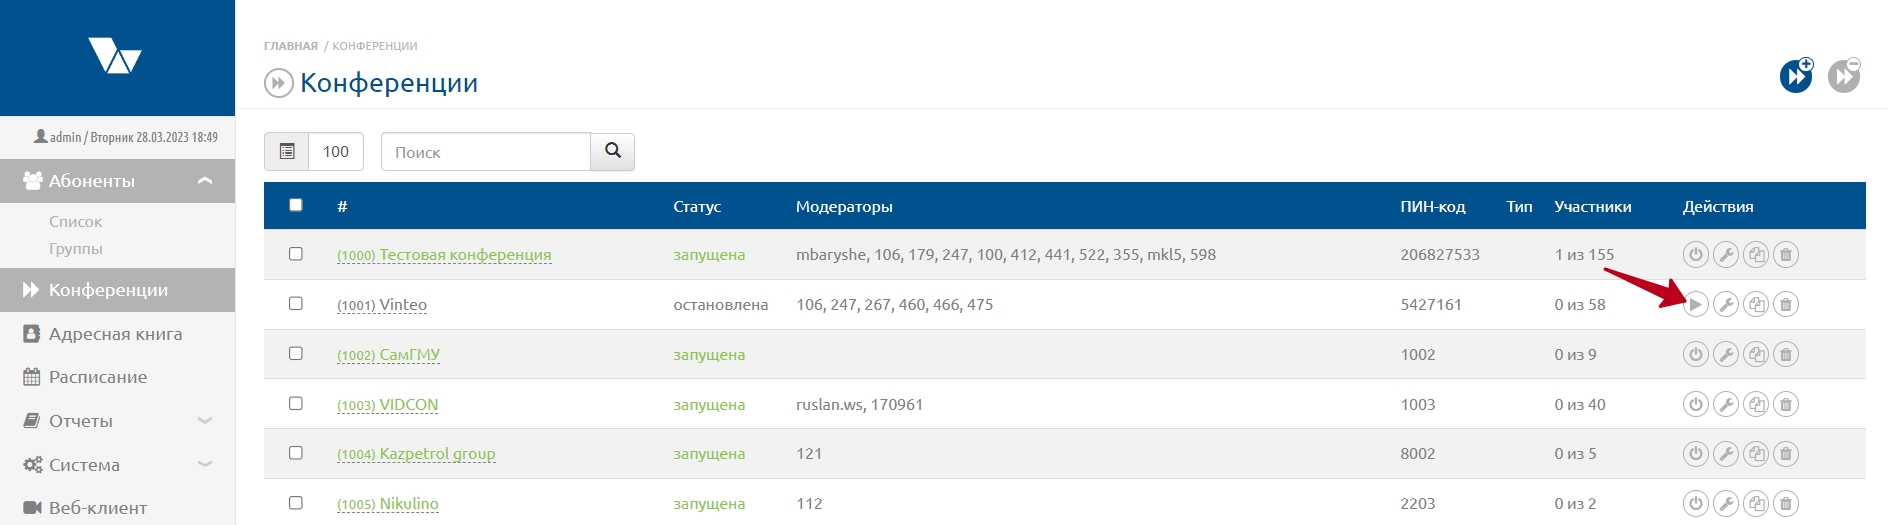Screen dimensions: 1888x525
Task: Copy the Nikulino conference
Action: click(1756, 504)
